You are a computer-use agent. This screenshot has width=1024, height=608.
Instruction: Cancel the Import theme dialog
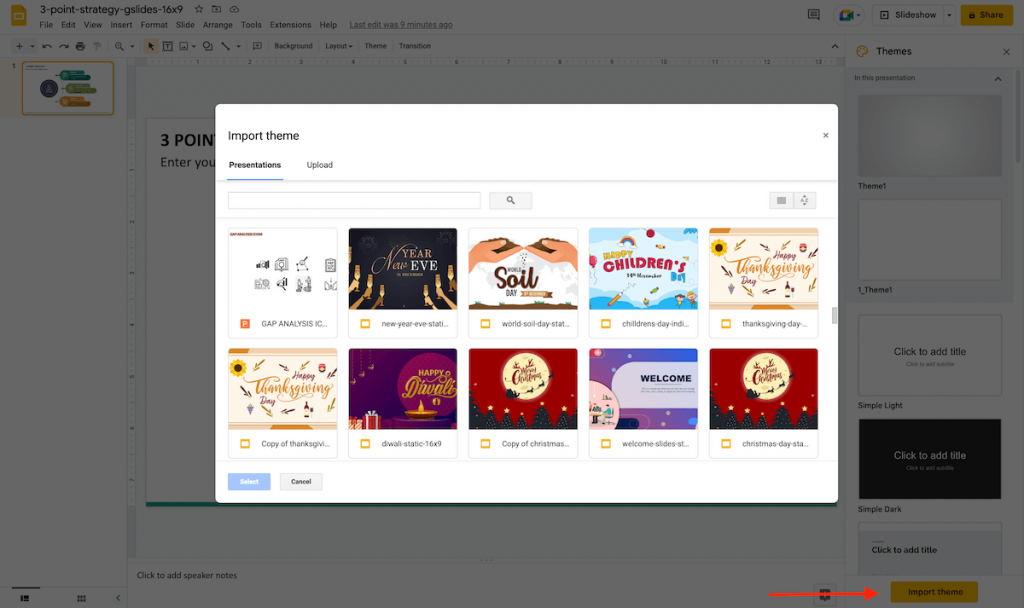tap(300, 481)
